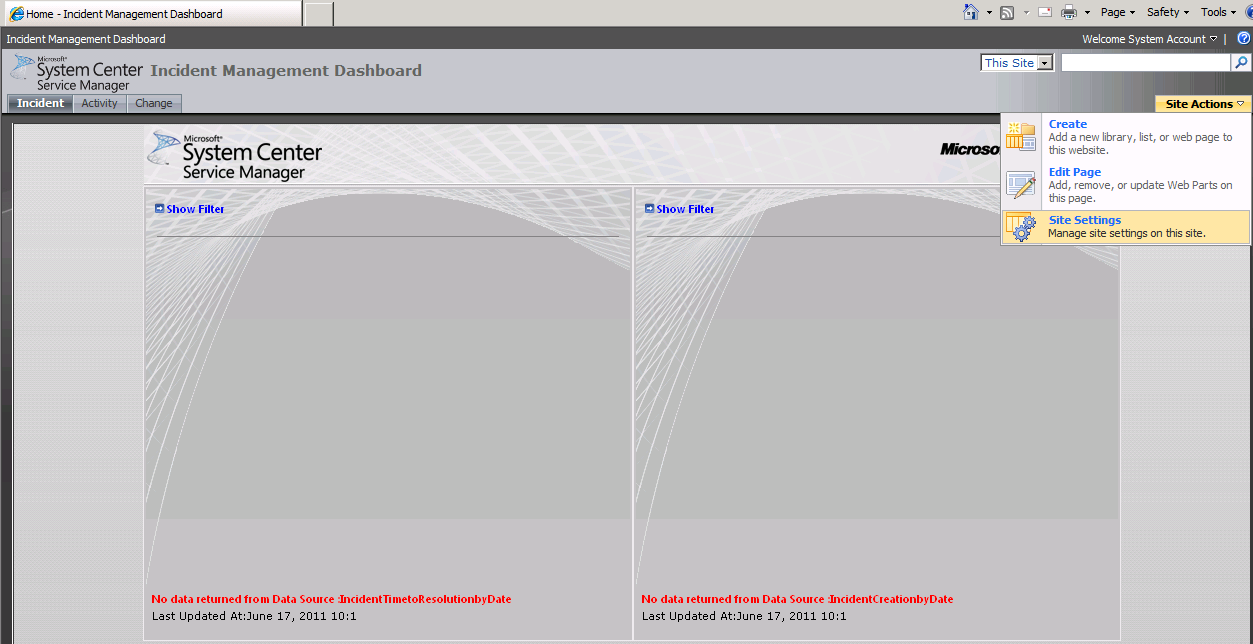This screenshot has height=644, width=1253.
Task: Open the Create library icon in Site Actions
Action: (1021, 137)
